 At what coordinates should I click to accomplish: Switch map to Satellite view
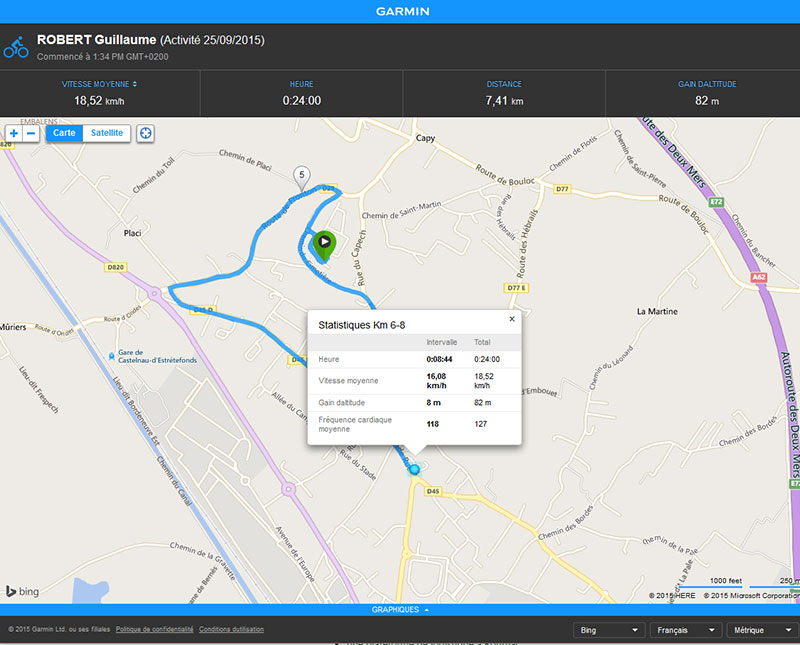(x=107, y=133)
